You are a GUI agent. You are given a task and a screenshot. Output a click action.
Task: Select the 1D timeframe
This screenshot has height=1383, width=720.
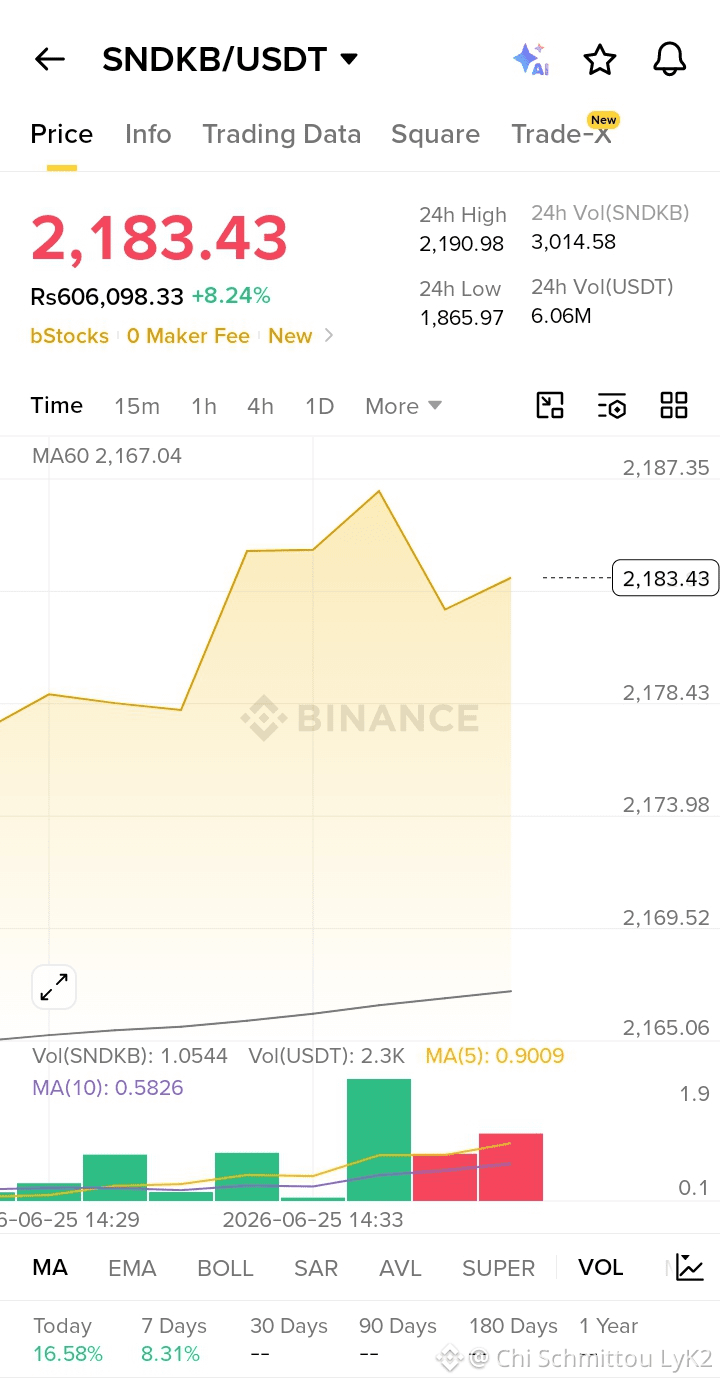(319, 406)
